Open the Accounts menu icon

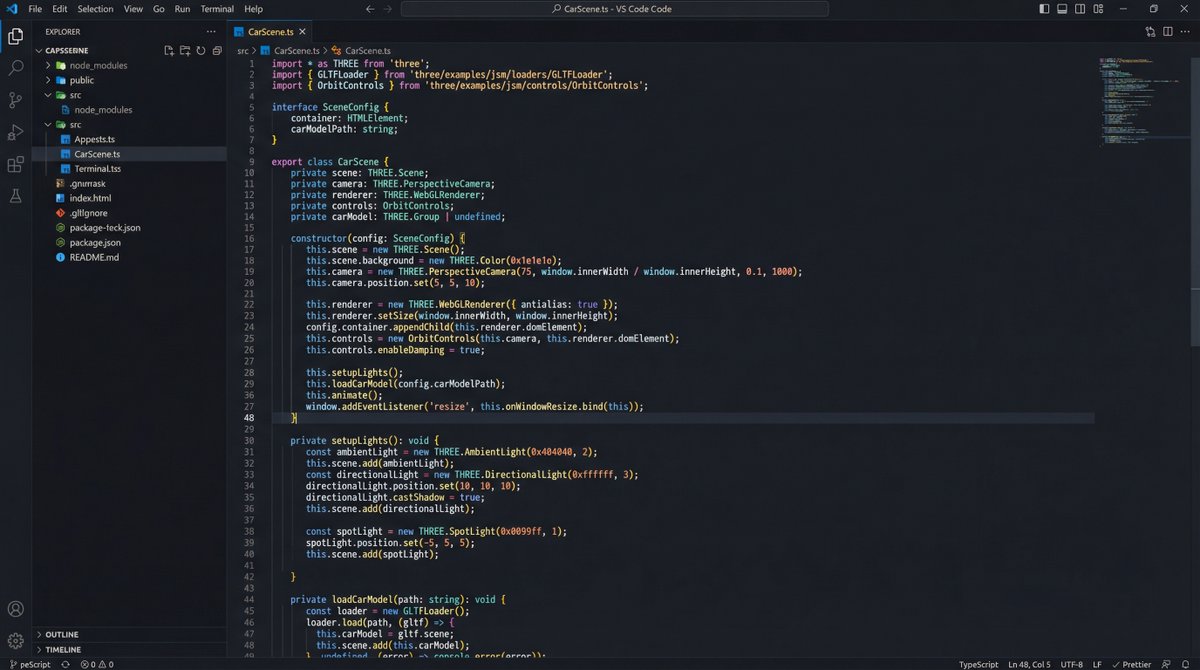[x=16, y=608]
